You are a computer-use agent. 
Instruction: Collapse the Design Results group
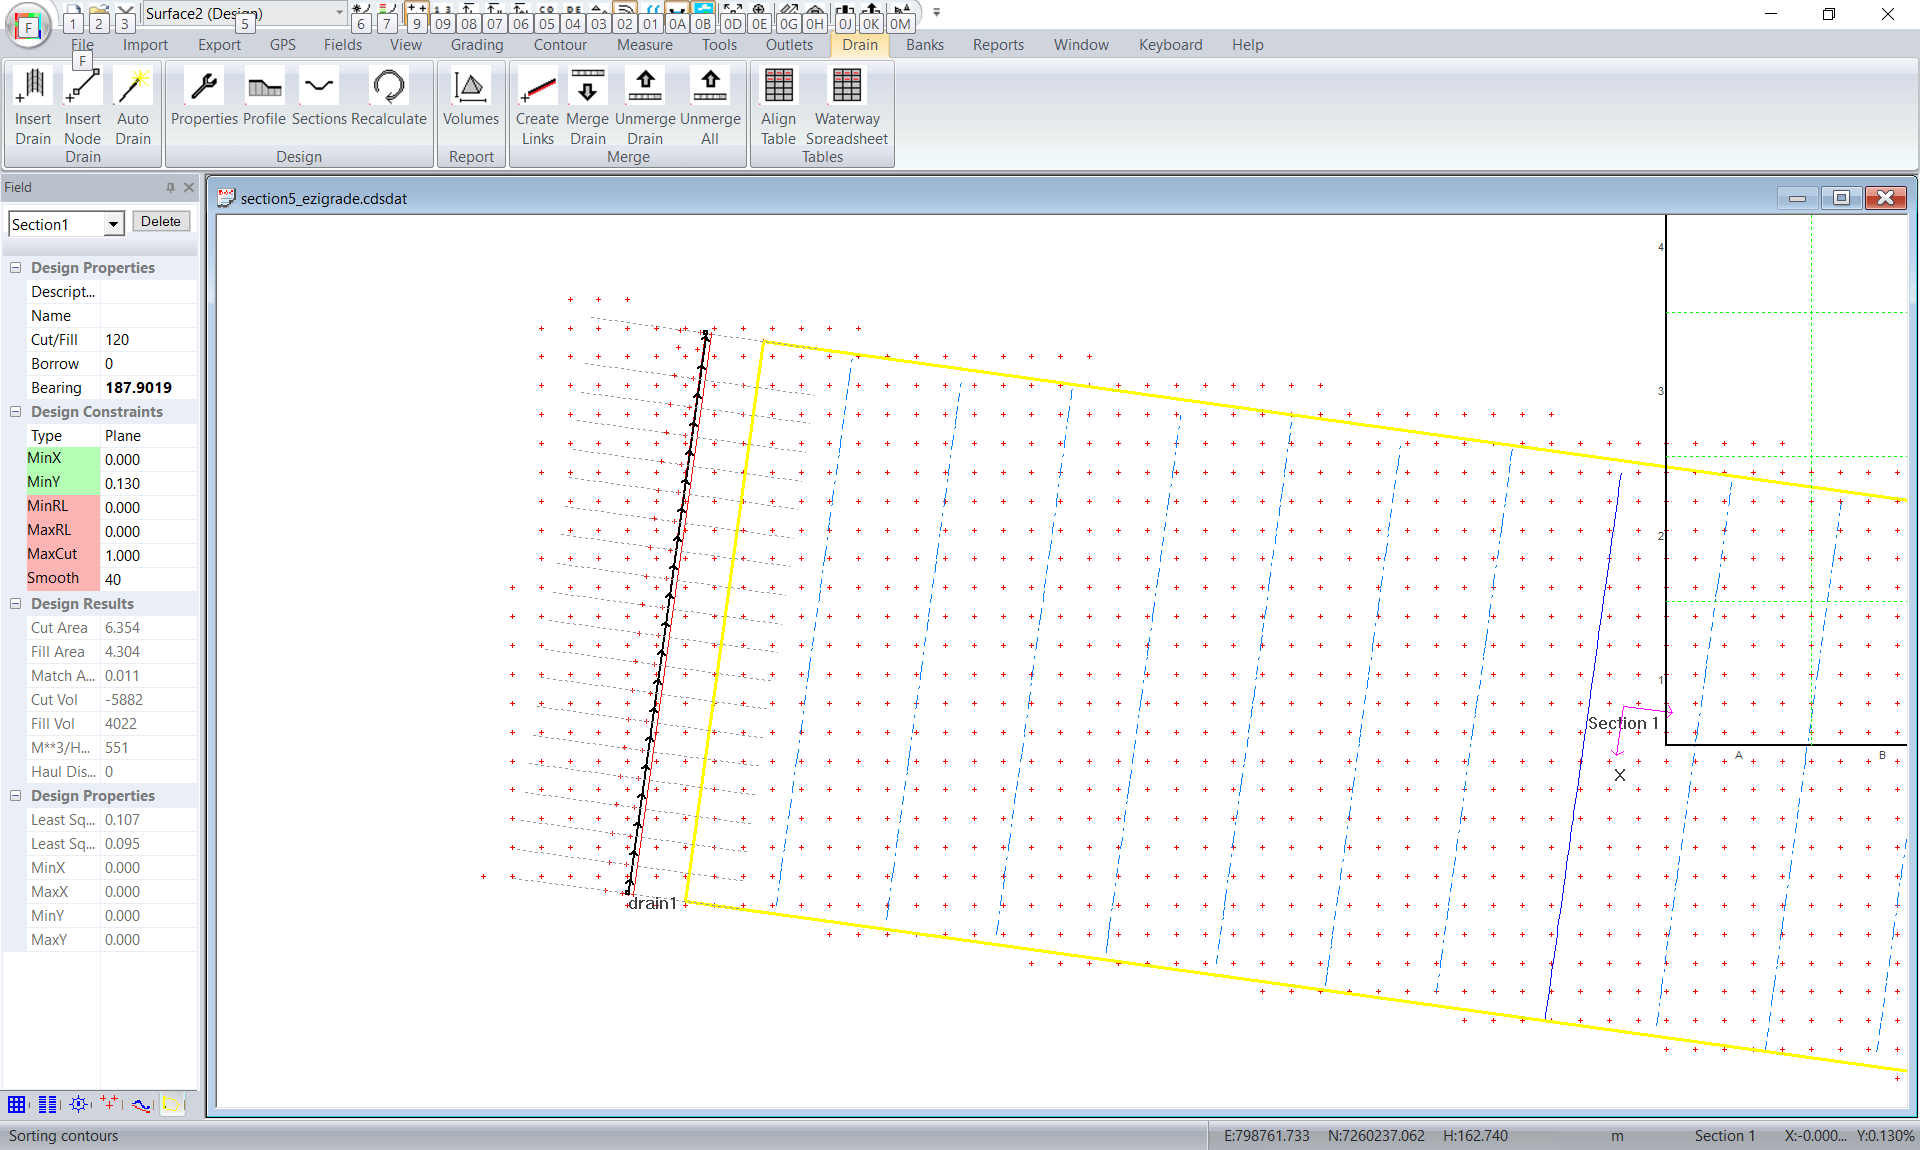(x=16, y=604)
